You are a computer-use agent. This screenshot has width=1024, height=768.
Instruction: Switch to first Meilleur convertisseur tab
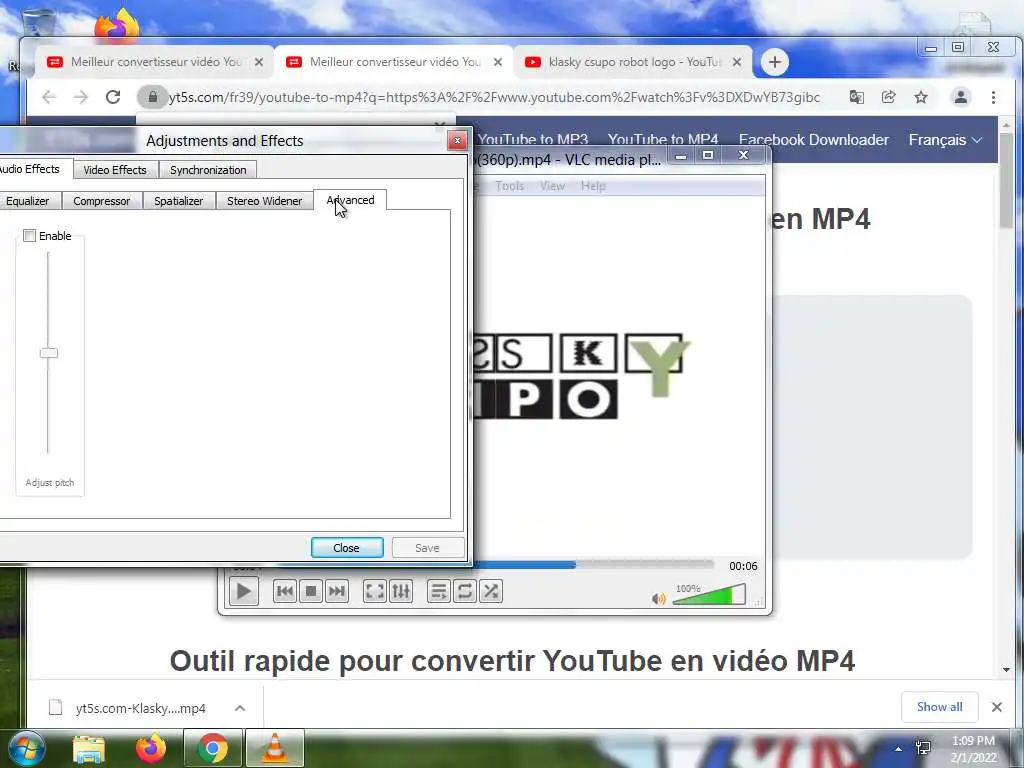click(156, 62)
